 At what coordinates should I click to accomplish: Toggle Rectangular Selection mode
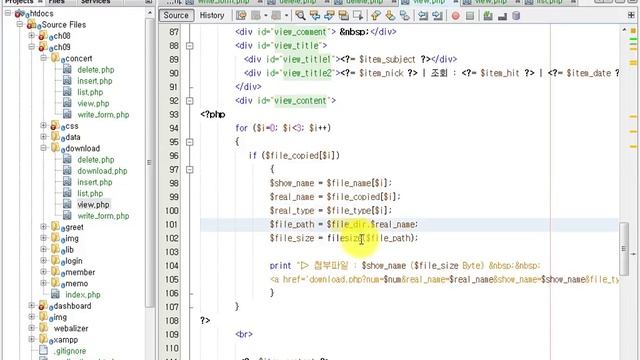(358, 16)
